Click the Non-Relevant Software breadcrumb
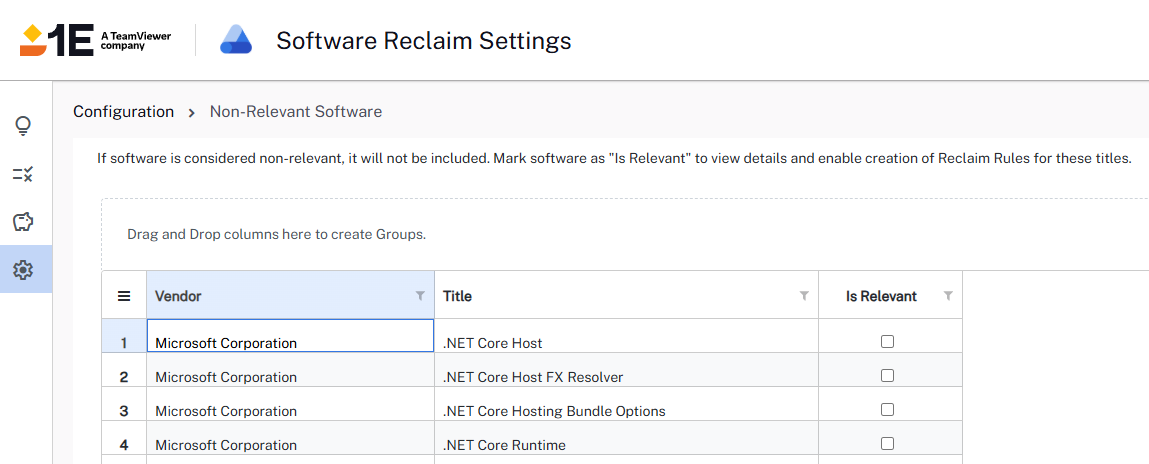Image resolution: width=1149 pixels, height=464 pixels. tap(295, 112)
